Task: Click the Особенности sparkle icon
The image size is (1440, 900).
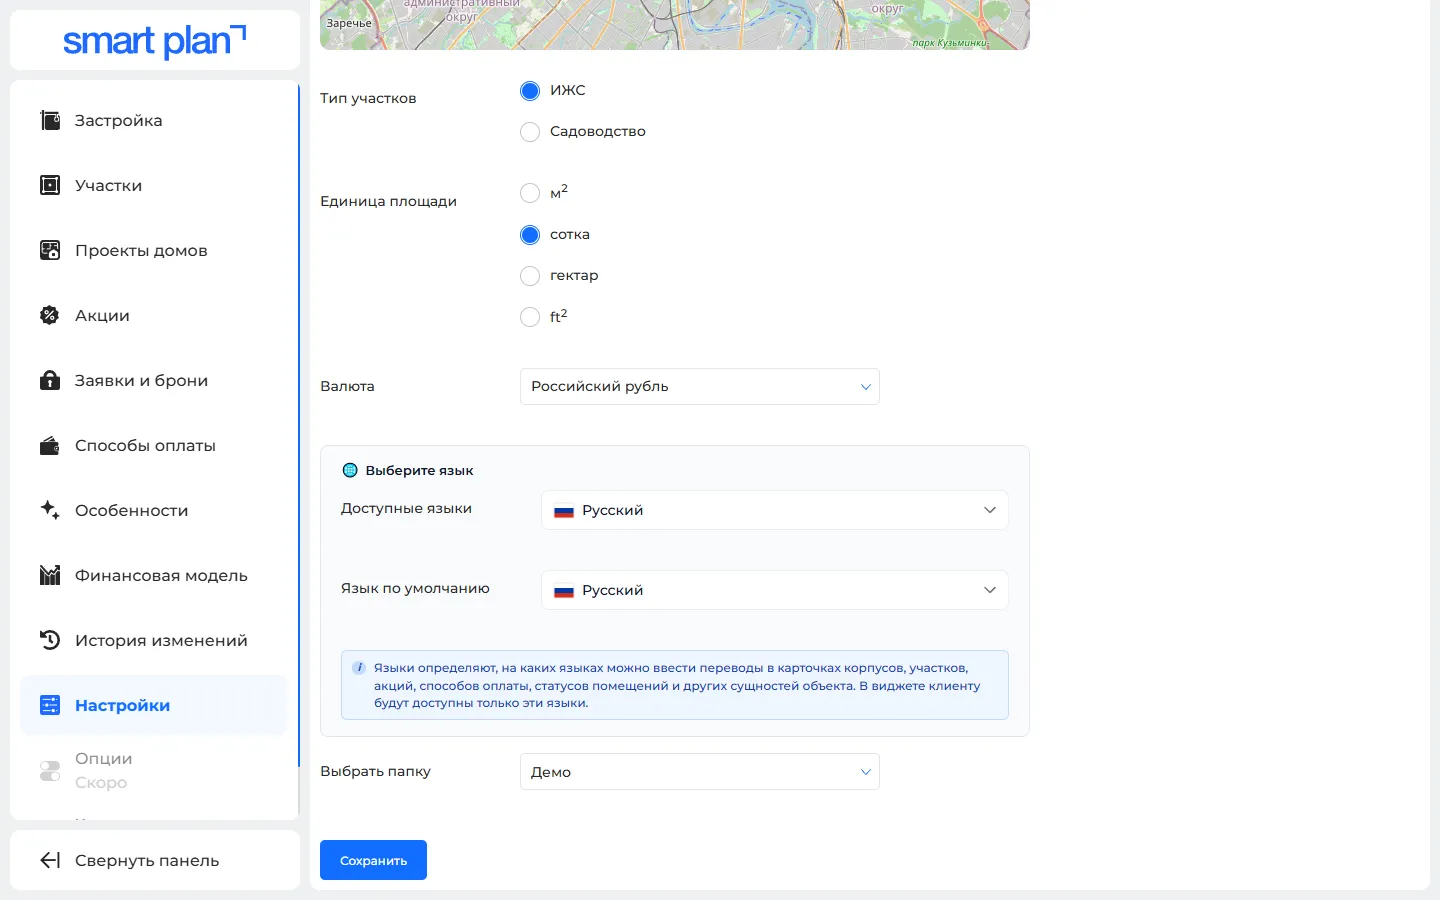Action: [50, 510]
